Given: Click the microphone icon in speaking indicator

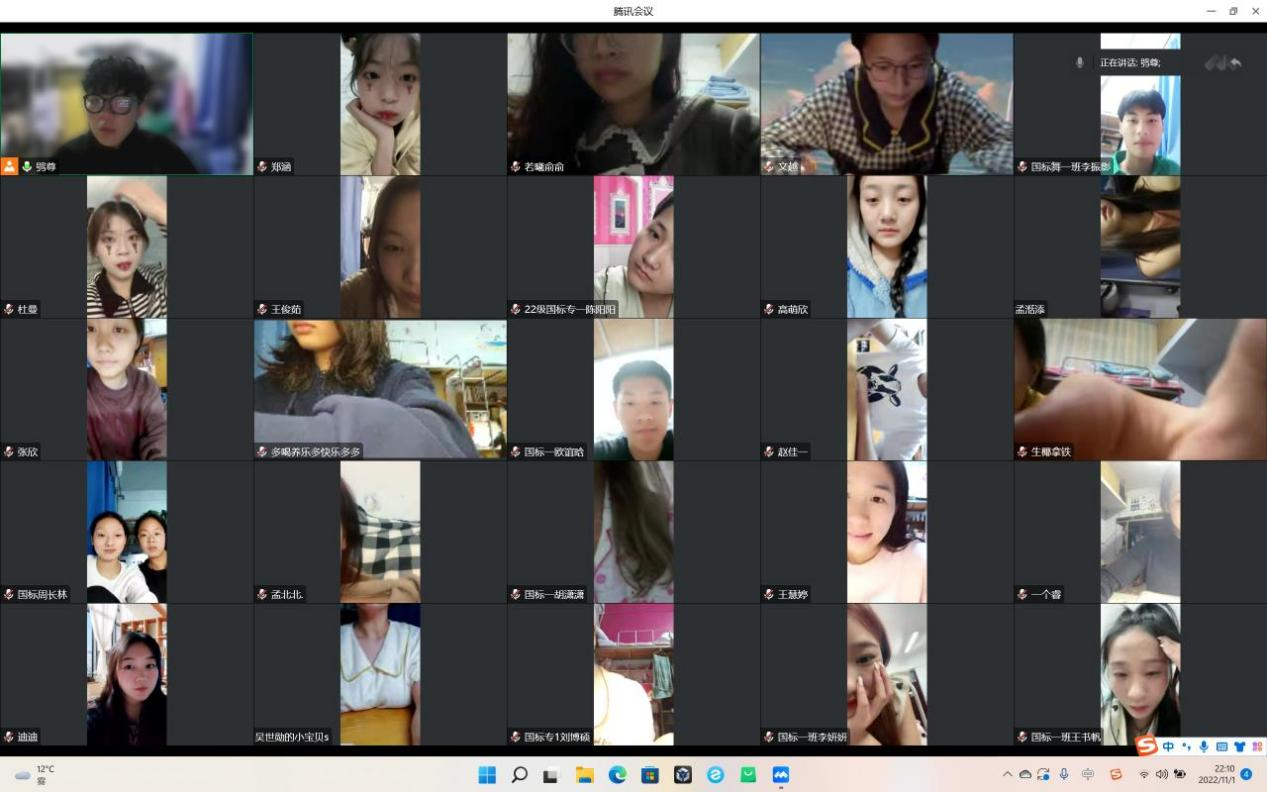Looking at the screenshot, I should point(1079,62).
